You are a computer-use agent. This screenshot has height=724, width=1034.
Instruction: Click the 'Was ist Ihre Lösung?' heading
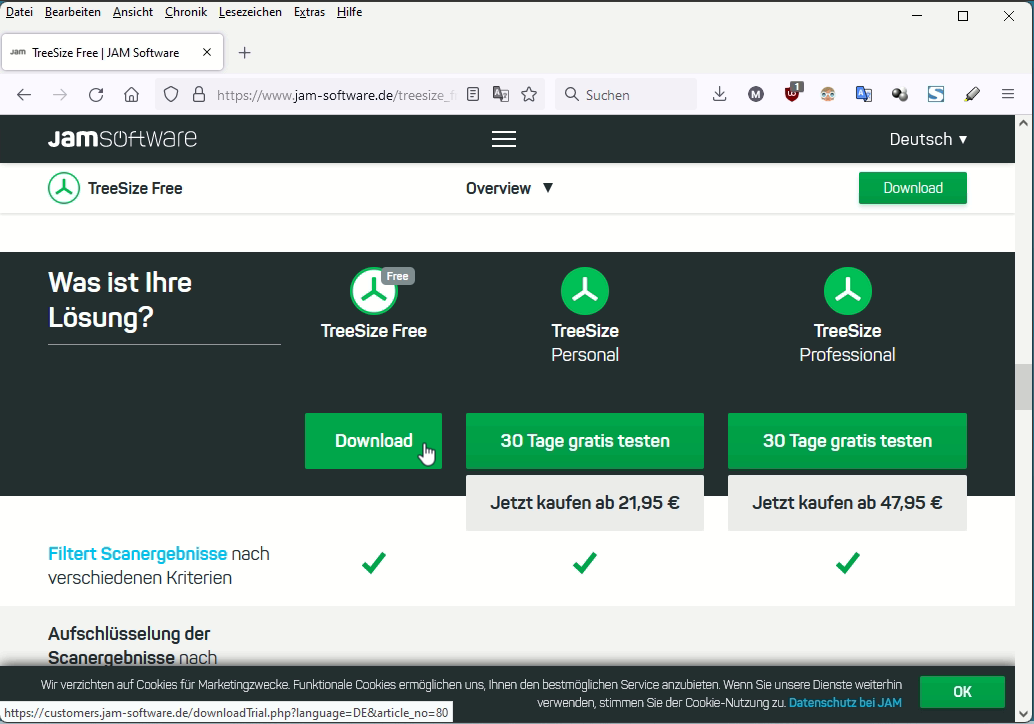(120, 300)
